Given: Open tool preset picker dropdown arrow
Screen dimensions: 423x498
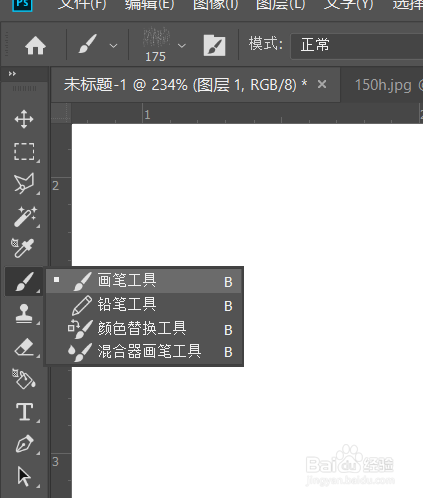Looking at the screenshot, I should [114, 45].
